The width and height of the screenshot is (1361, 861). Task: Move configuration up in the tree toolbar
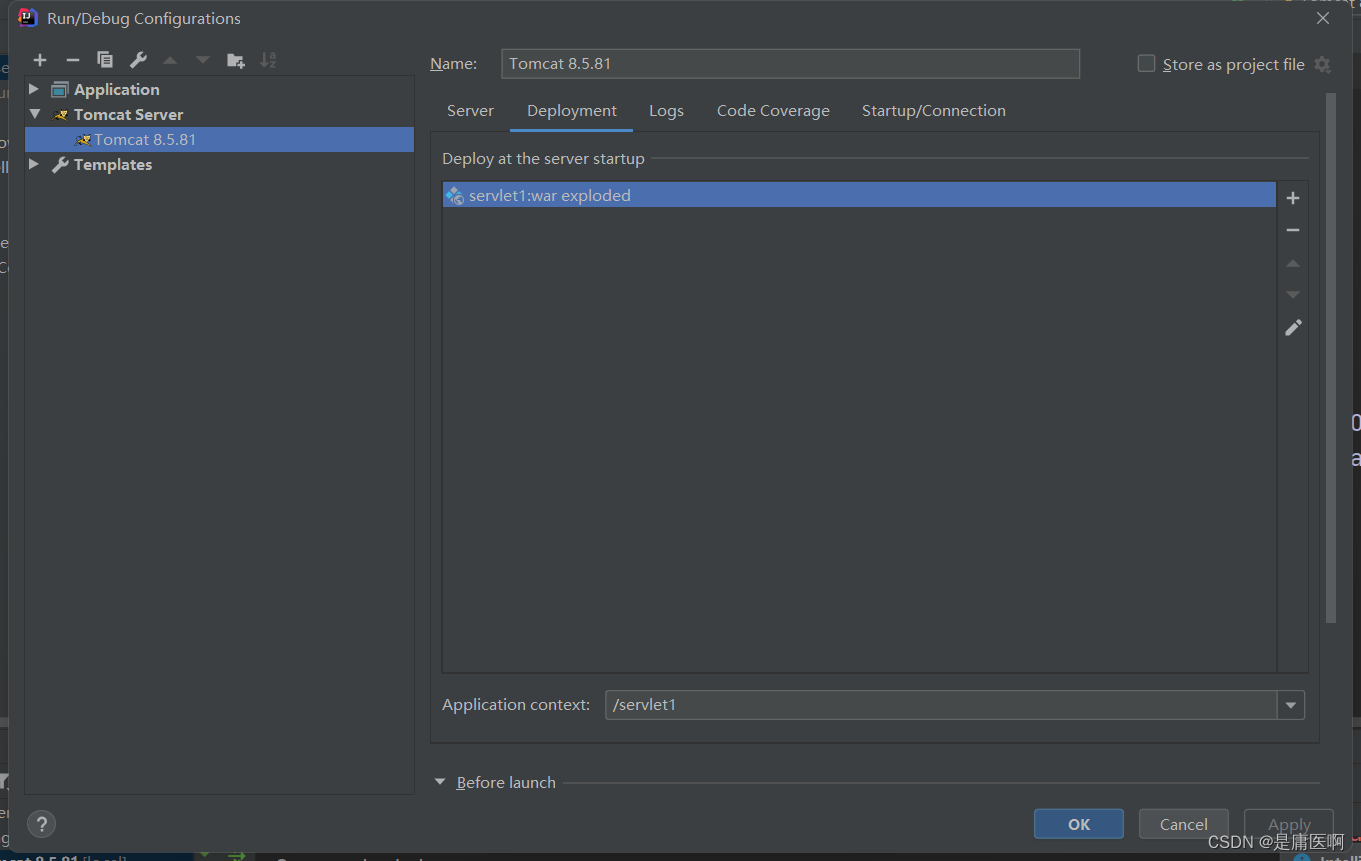[x=170, y=60]
